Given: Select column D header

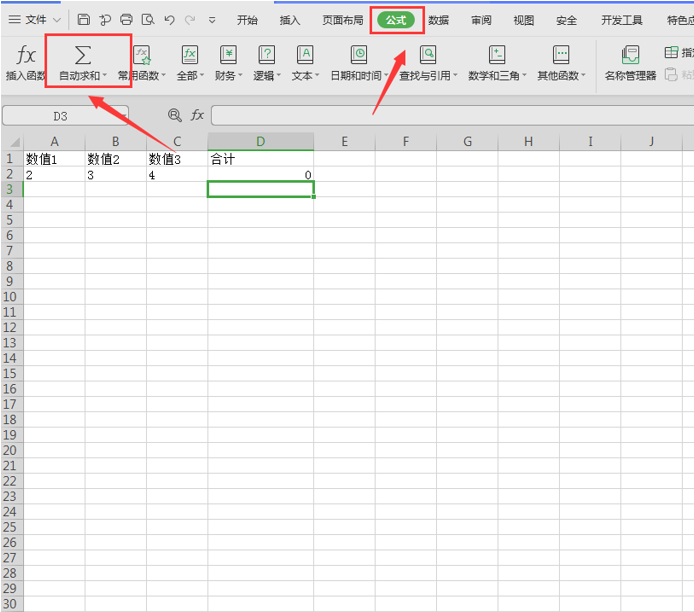Looking at the screenshot, I should click(x=261, y=142).
